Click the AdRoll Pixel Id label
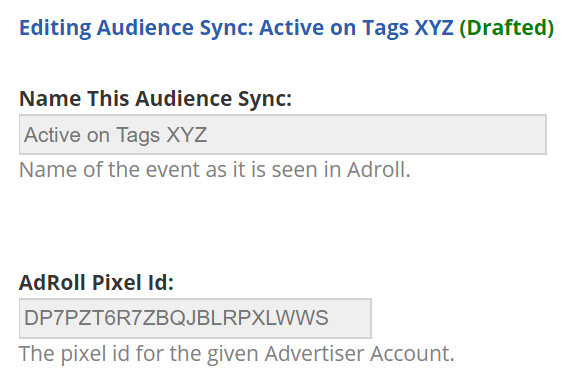573x383 pixels. 96,282
